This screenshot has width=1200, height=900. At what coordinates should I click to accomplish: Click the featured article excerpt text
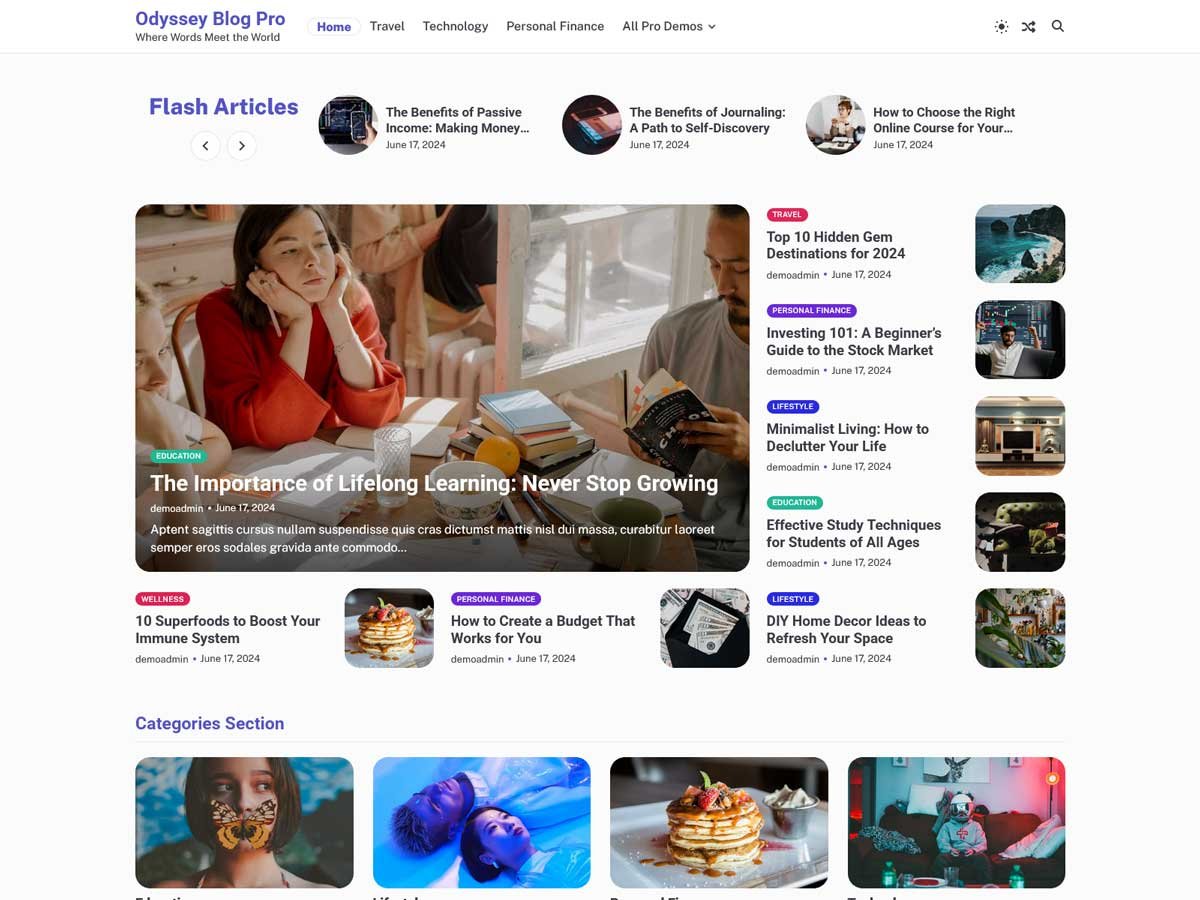(433, 538)
